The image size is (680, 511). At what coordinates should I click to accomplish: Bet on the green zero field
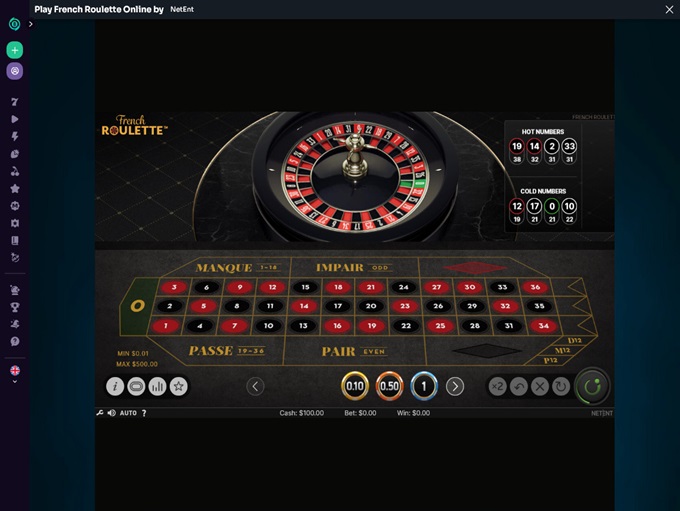[x=137, y=307]
